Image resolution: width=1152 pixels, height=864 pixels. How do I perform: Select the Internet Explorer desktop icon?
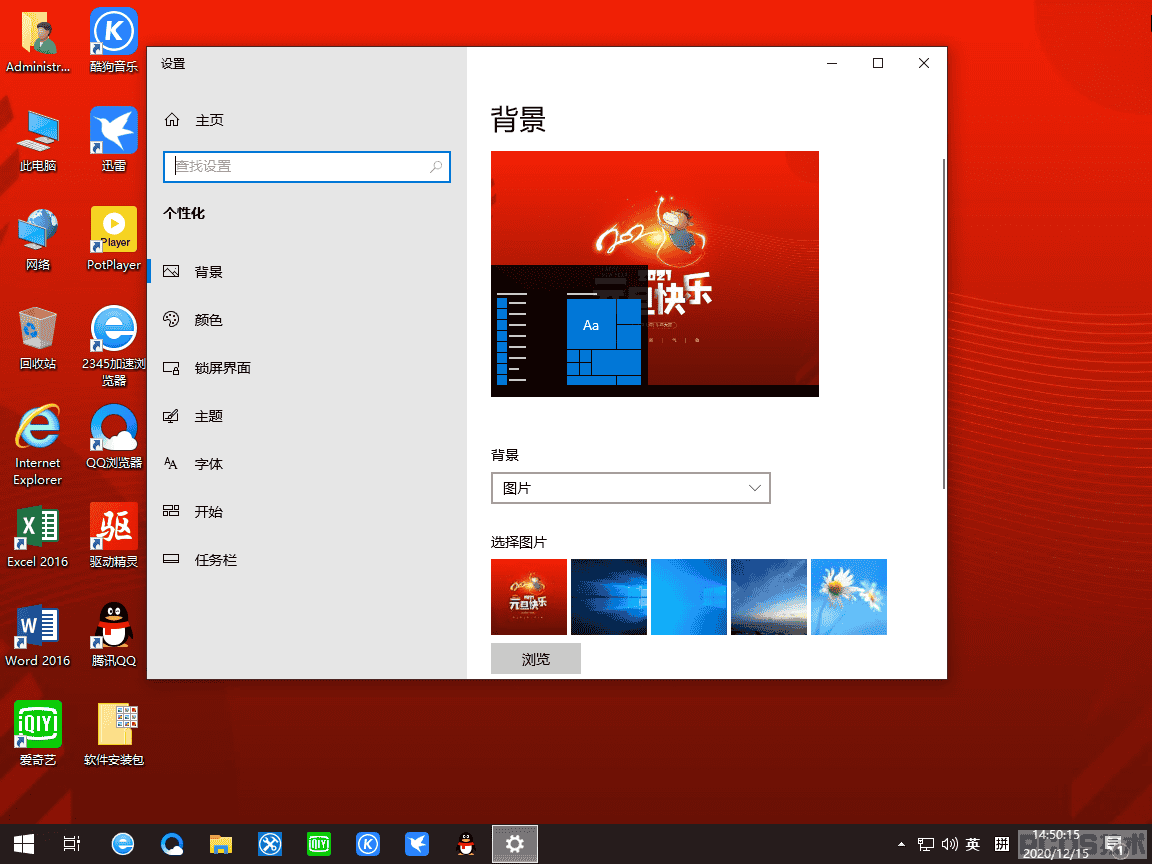coord(38,445)
